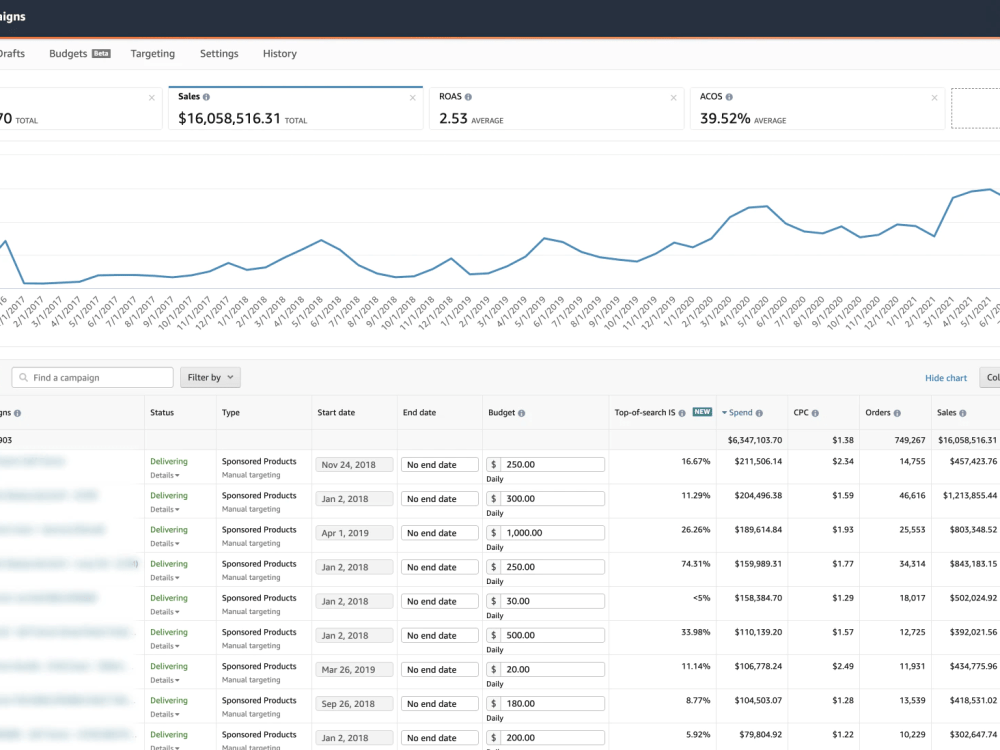The height and width of the screenshot is (750, 1000).
Task: Expand Details for Apr 1, 2019 campaign
Action: point(165,543)
